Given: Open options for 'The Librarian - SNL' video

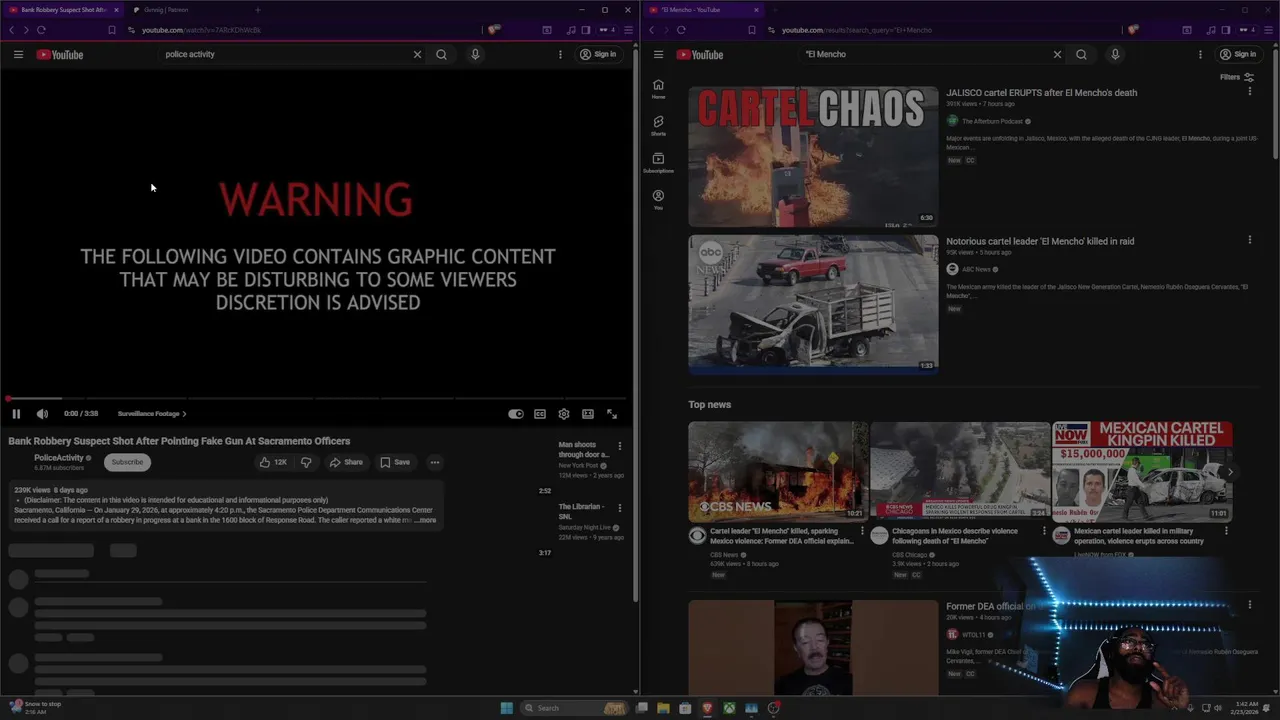Looking at the screenshot, I should point(619,508).
